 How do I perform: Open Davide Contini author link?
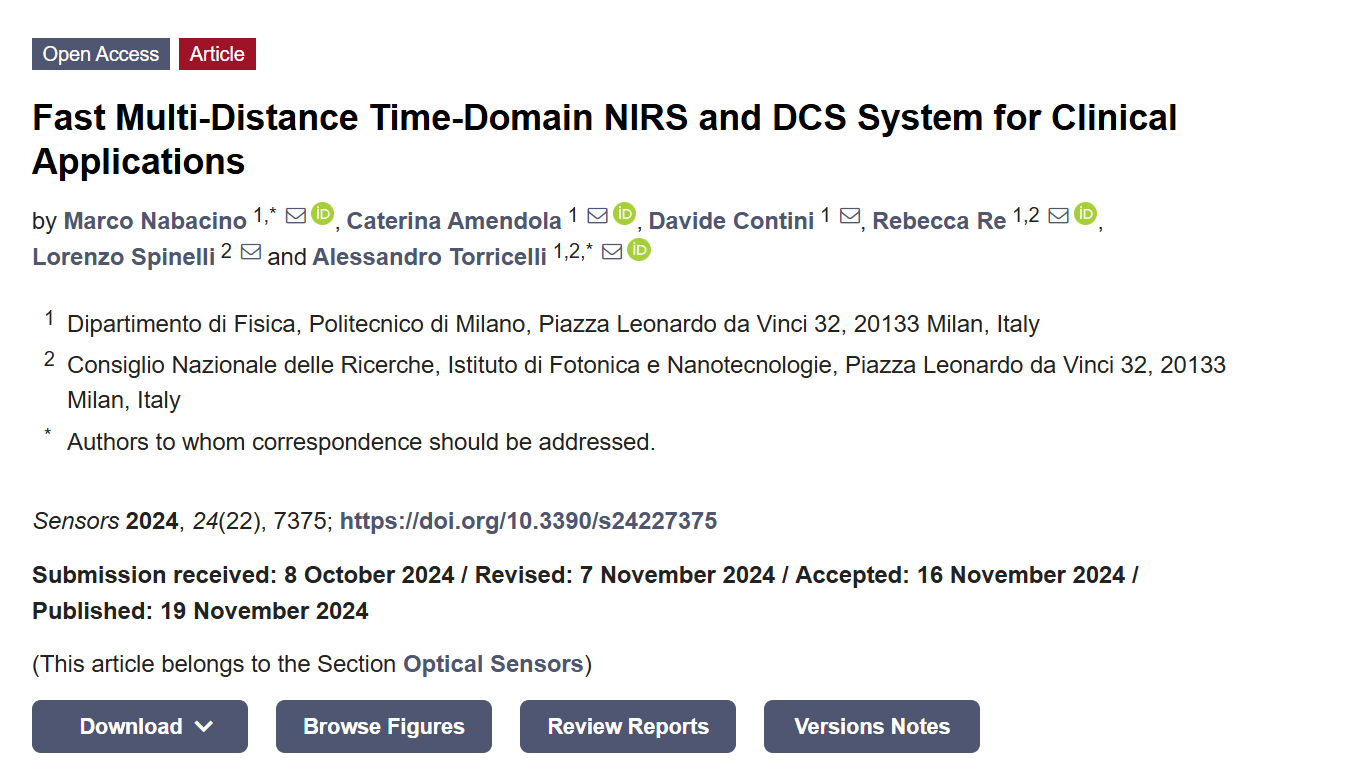731,221
